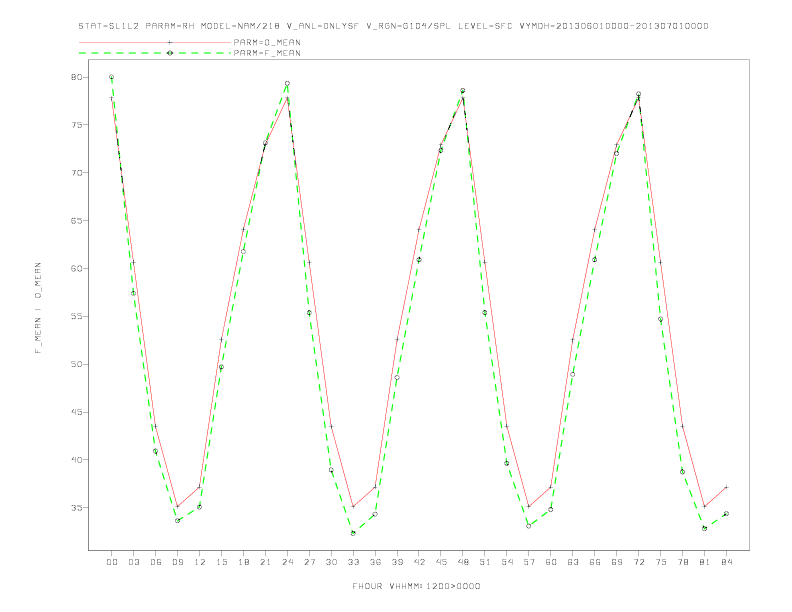This screenshot has height=612, width=792.
Task: Click the x-axis forecast hour label 06
Action: tap(156, 562)
